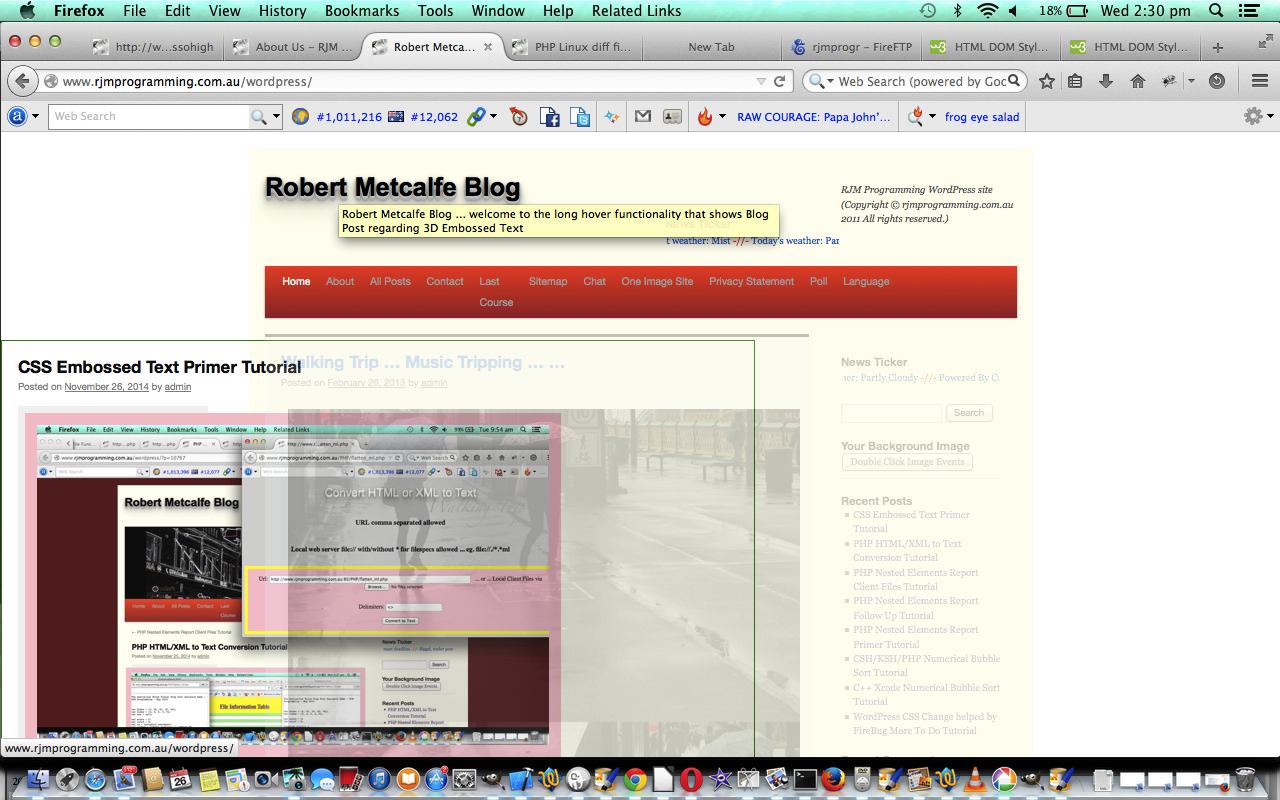Open Google Chrome in the Dock

click(635, 779)
